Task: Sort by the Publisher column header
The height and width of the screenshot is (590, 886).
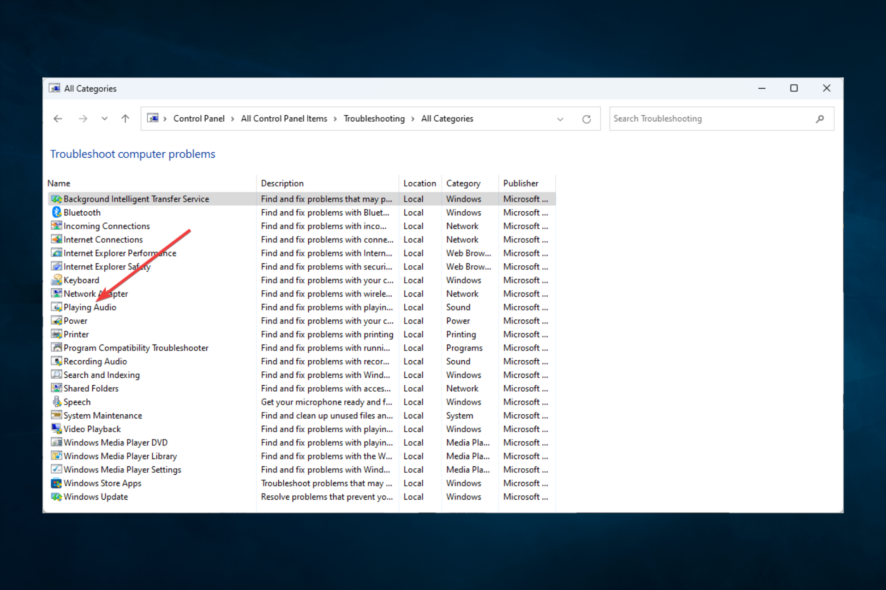Action: point(520,183)
